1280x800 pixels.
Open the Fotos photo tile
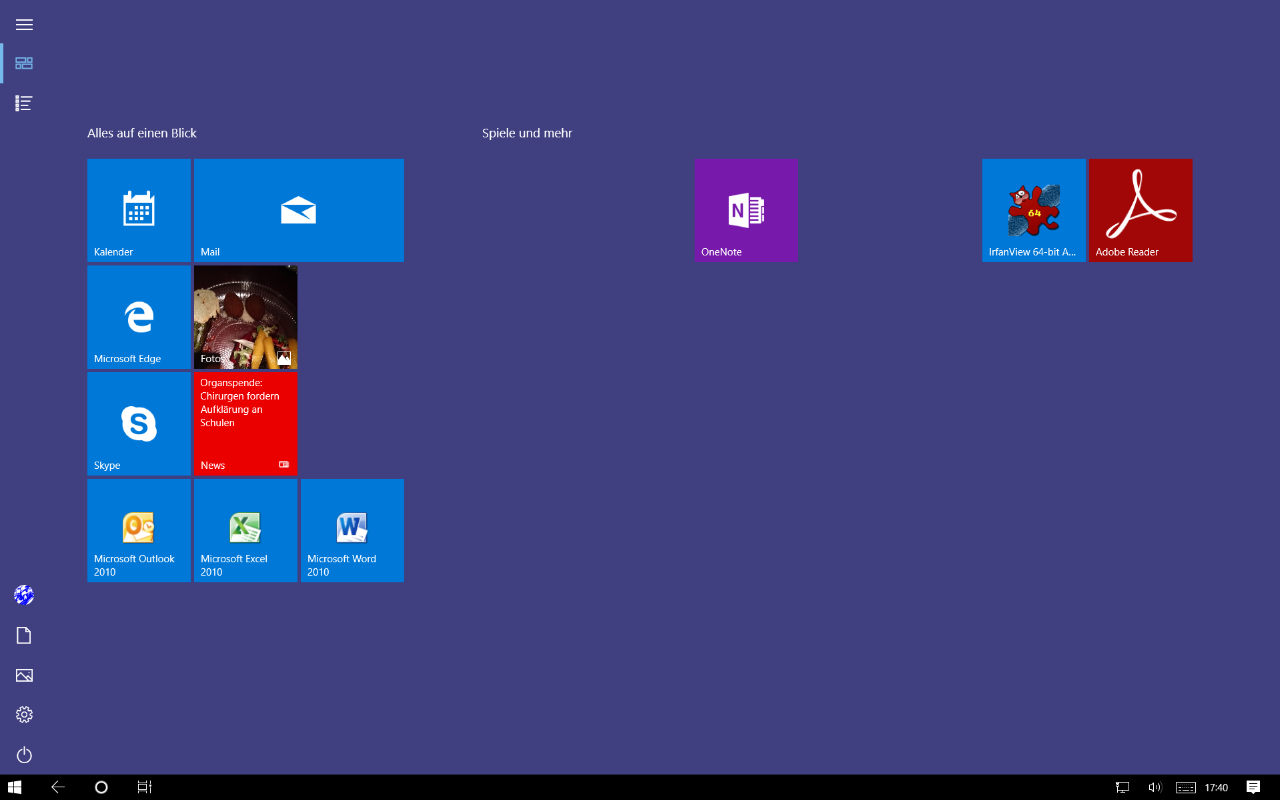click(x=246, y=317)
